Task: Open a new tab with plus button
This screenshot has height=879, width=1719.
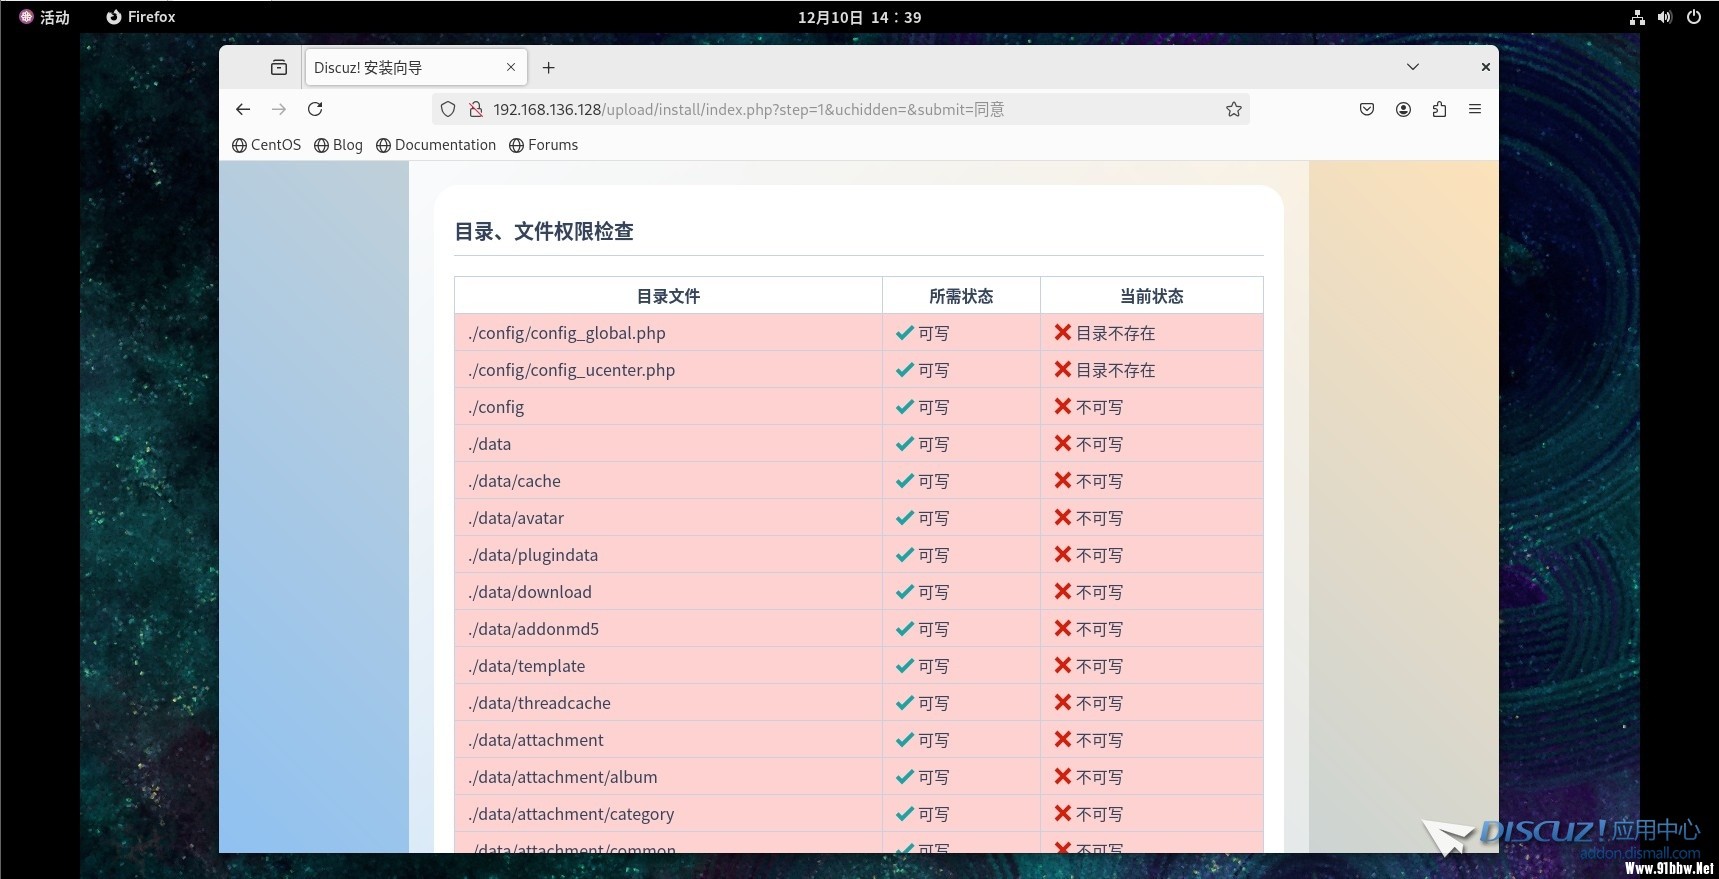Action: 548,67
